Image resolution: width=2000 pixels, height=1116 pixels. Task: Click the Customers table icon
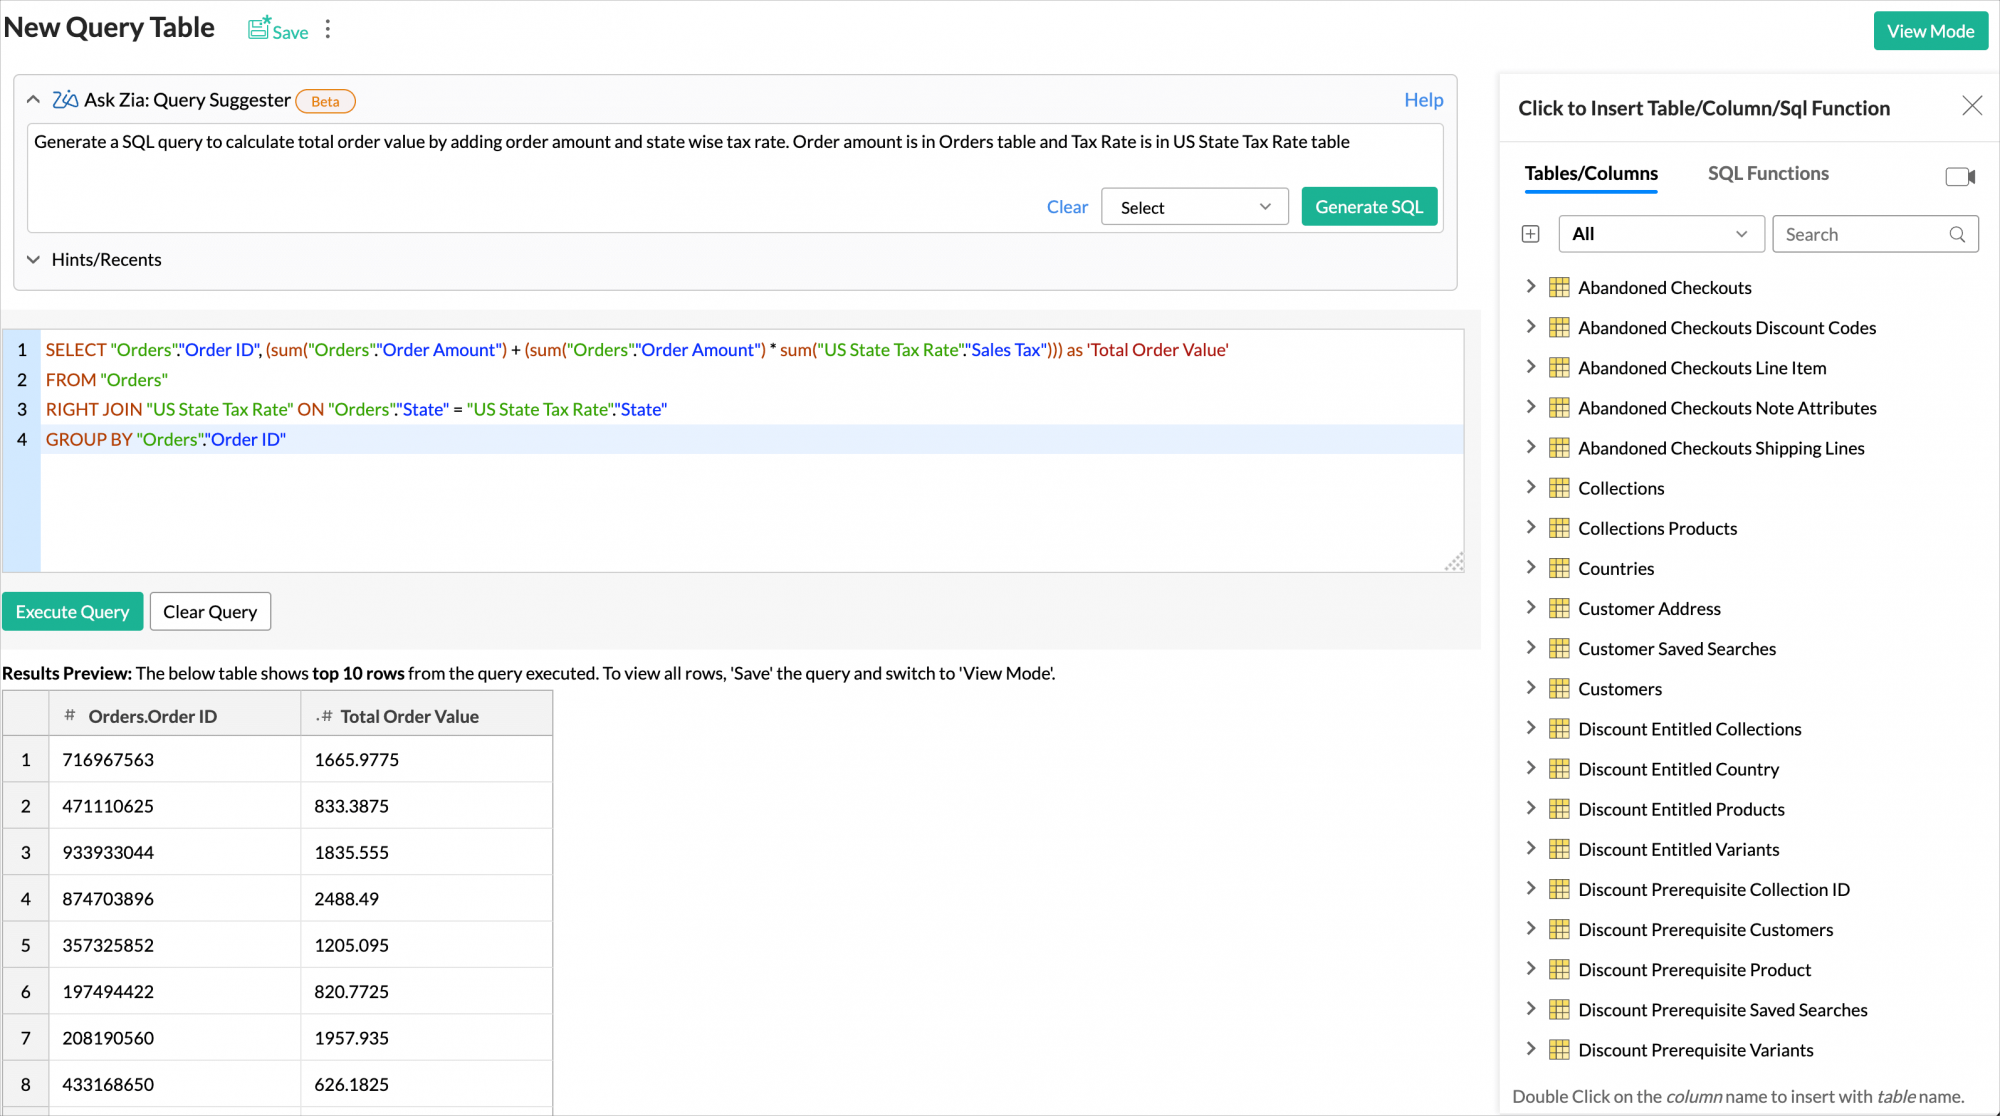pyautogui.click(x=1559, y=689)
